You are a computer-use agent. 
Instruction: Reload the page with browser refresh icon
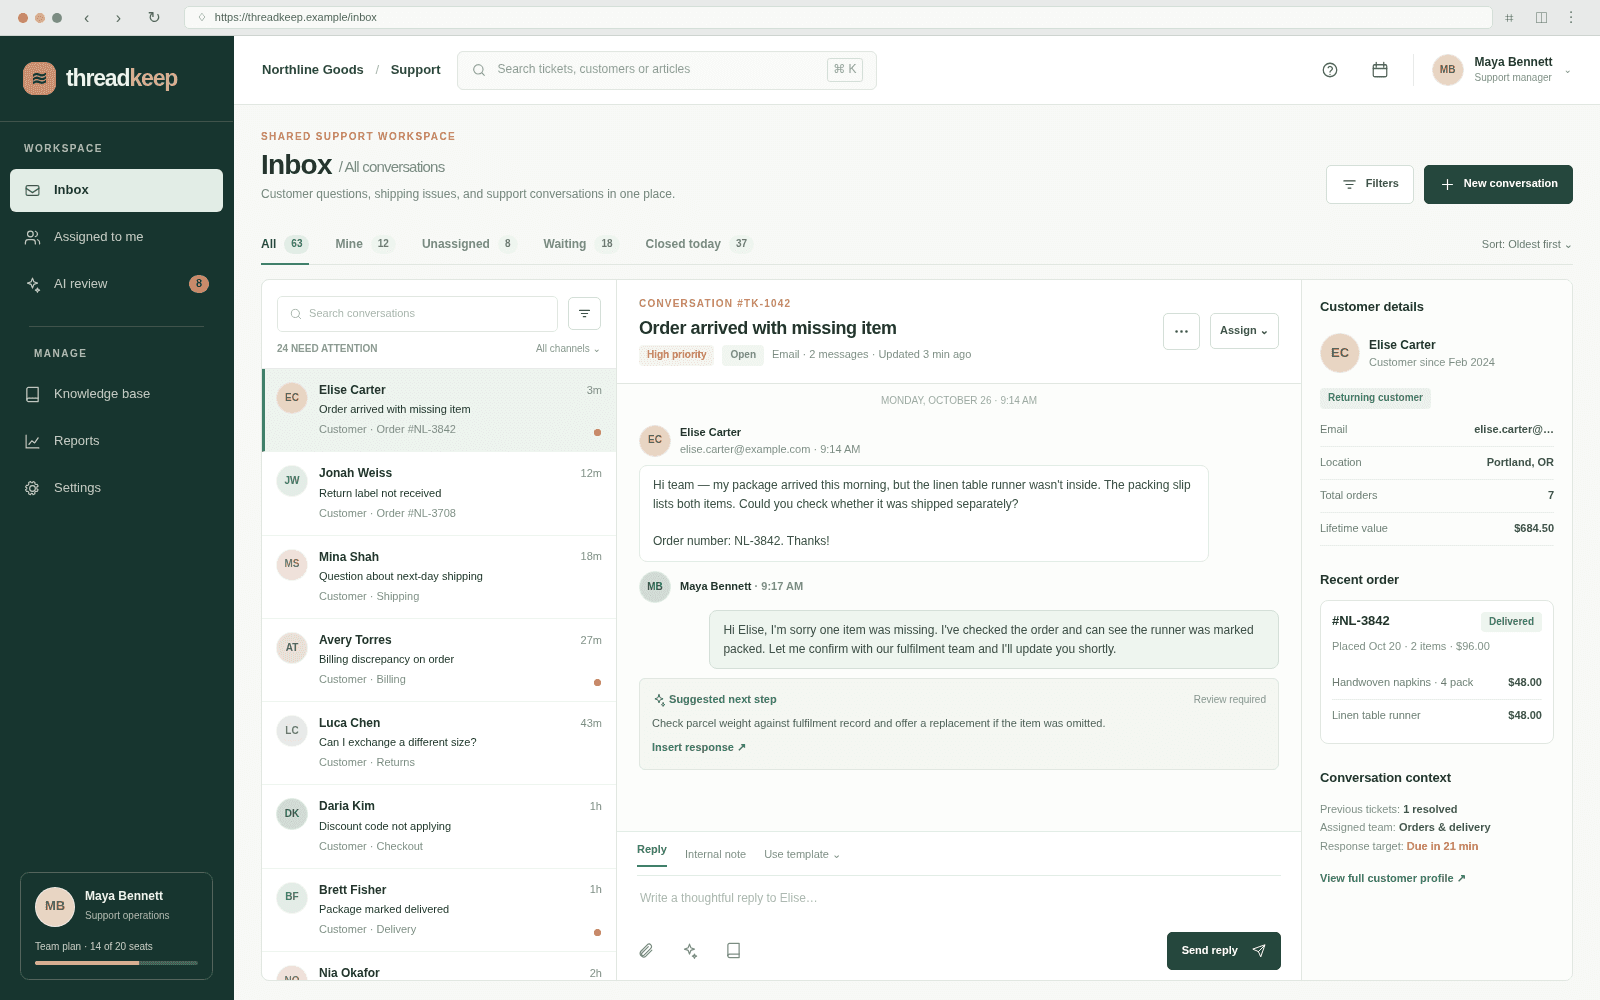coord(154,18)
